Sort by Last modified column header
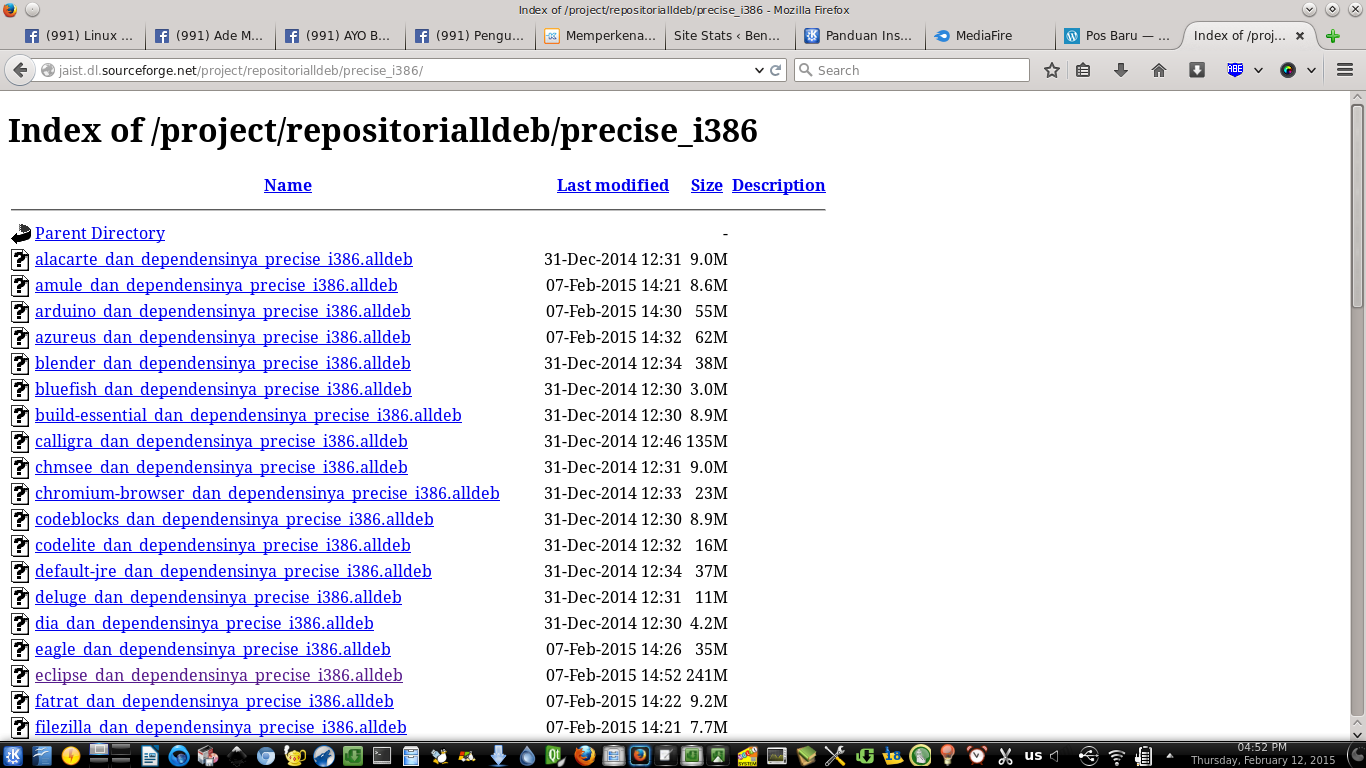 613,185
